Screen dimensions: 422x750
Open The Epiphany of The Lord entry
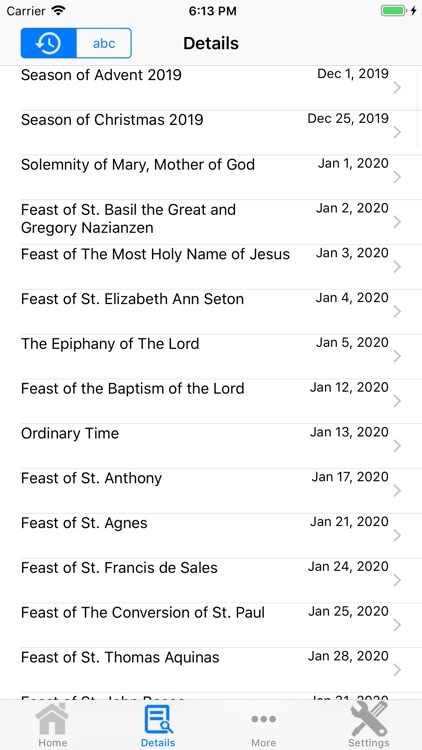(211, 356)
